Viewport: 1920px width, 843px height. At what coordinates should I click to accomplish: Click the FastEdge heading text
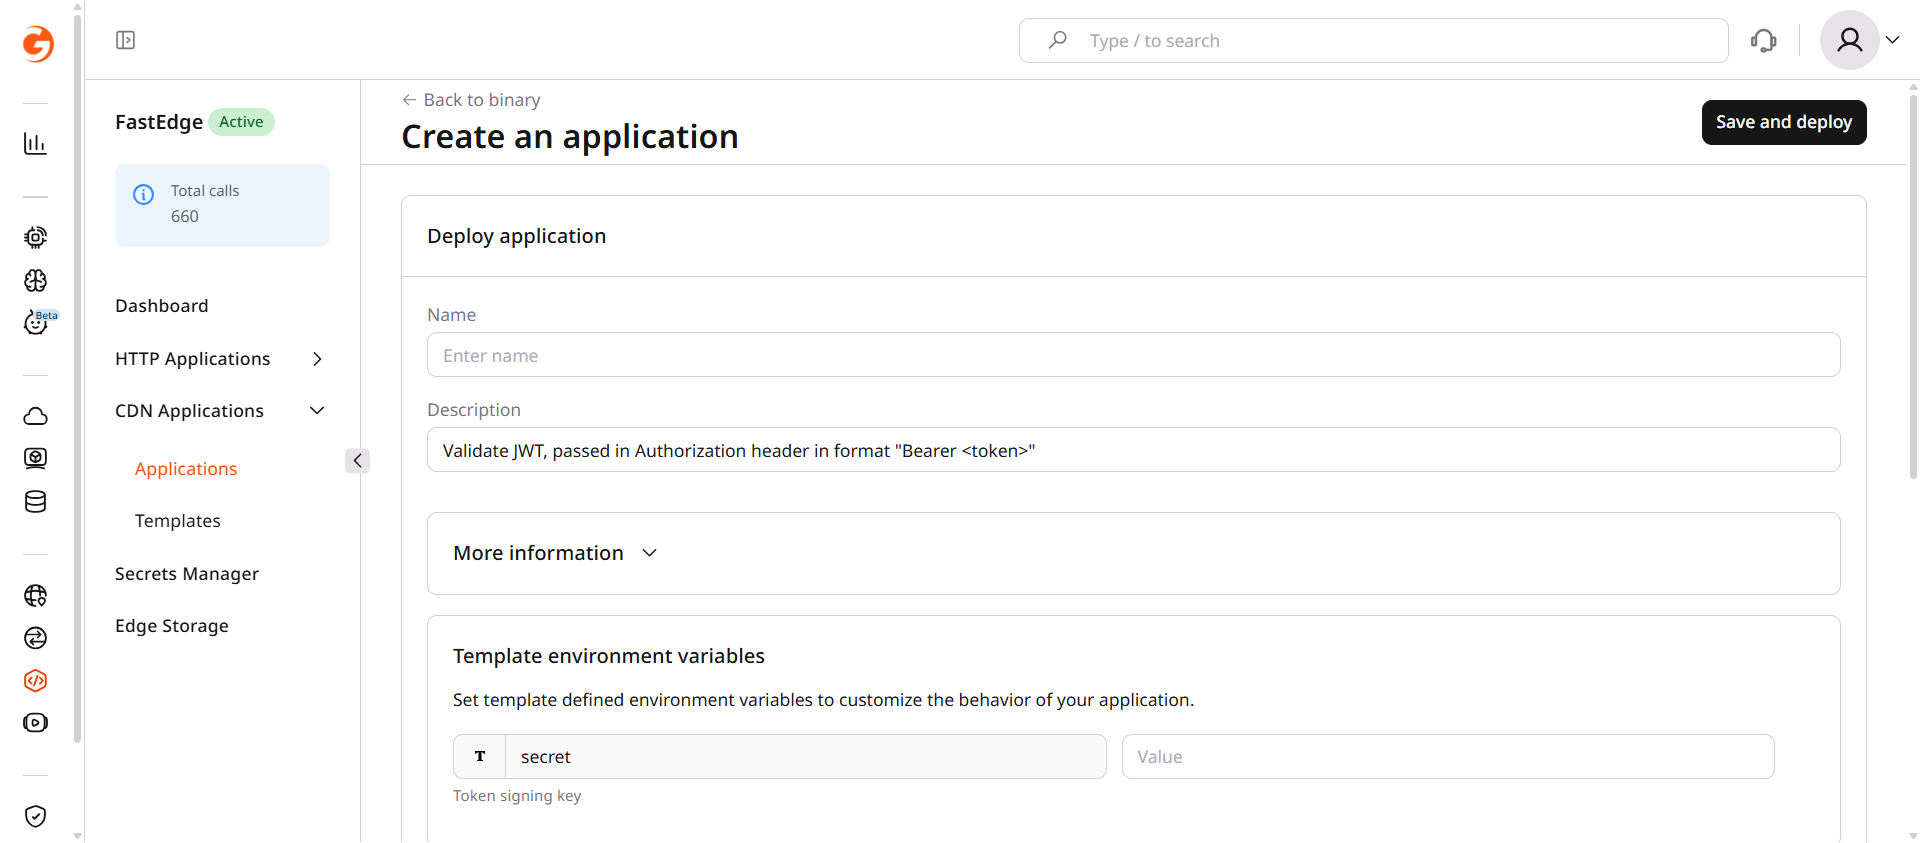click(159, 122)
